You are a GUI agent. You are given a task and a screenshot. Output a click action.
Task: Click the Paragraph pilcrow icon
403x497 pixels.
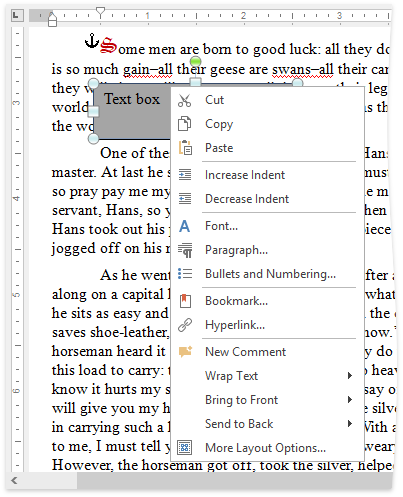tap(185, 250)
